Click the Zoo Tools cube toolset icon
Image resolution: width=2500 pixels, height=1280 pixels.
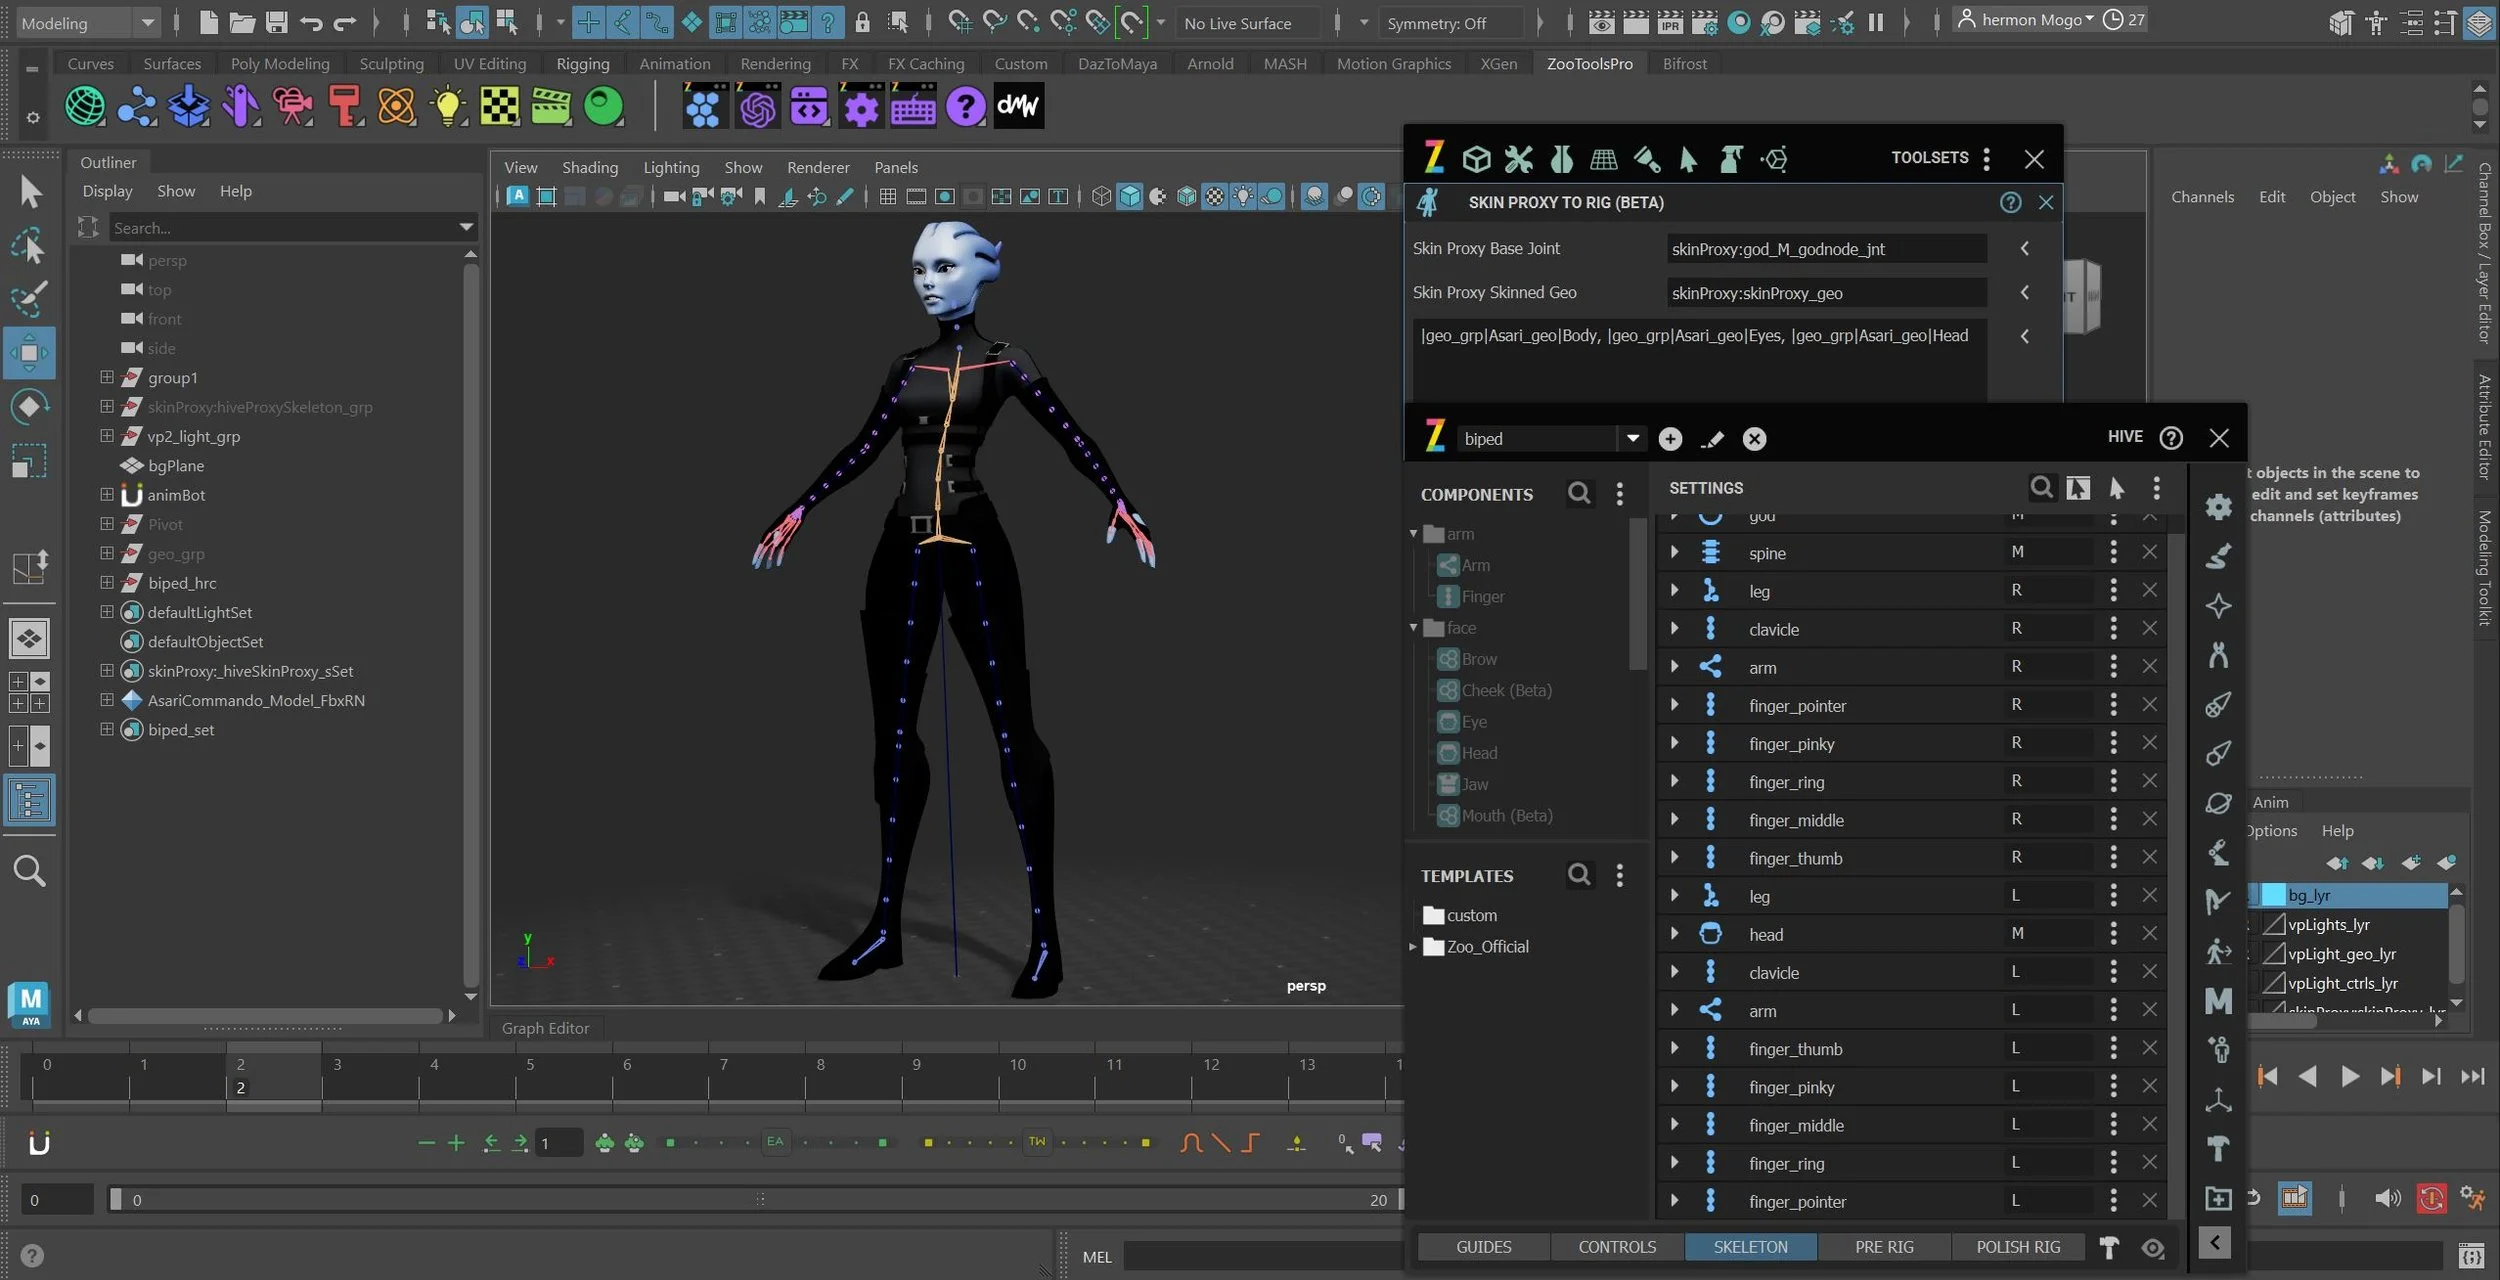(1476, 158)
